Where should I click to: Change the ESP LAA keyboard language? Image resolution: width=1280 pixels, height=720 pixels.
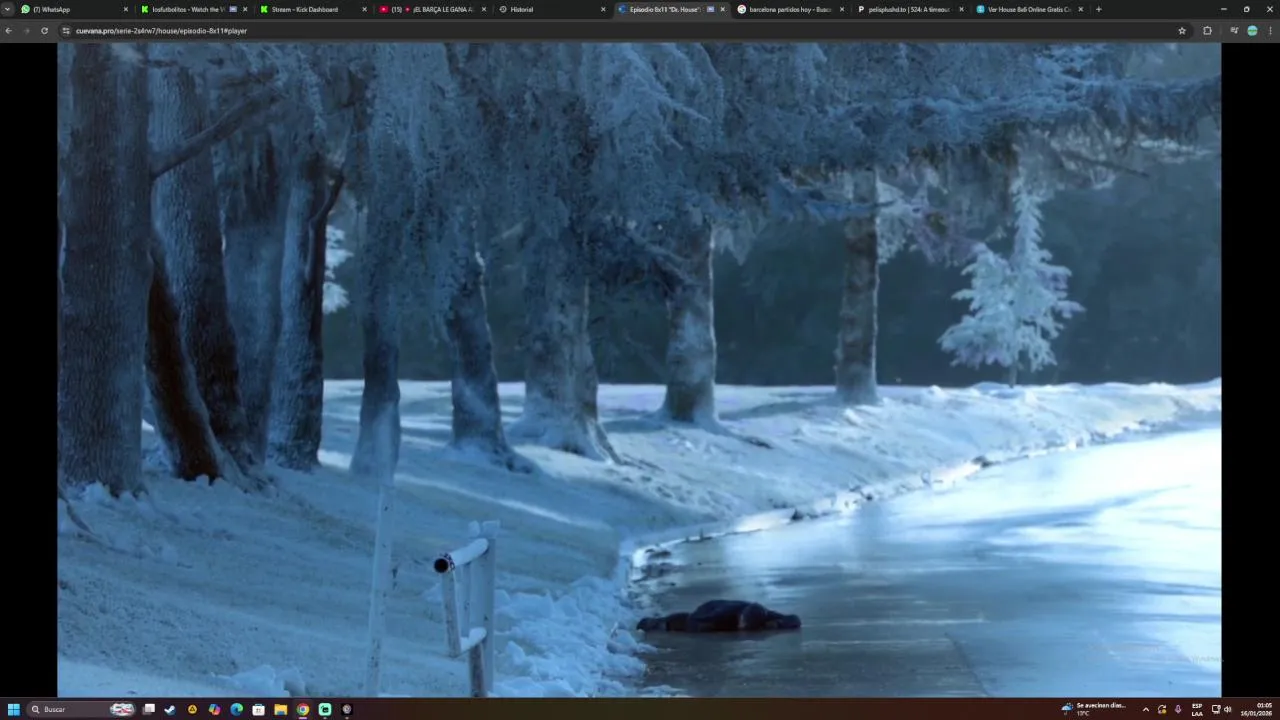tap(1197, 709)
